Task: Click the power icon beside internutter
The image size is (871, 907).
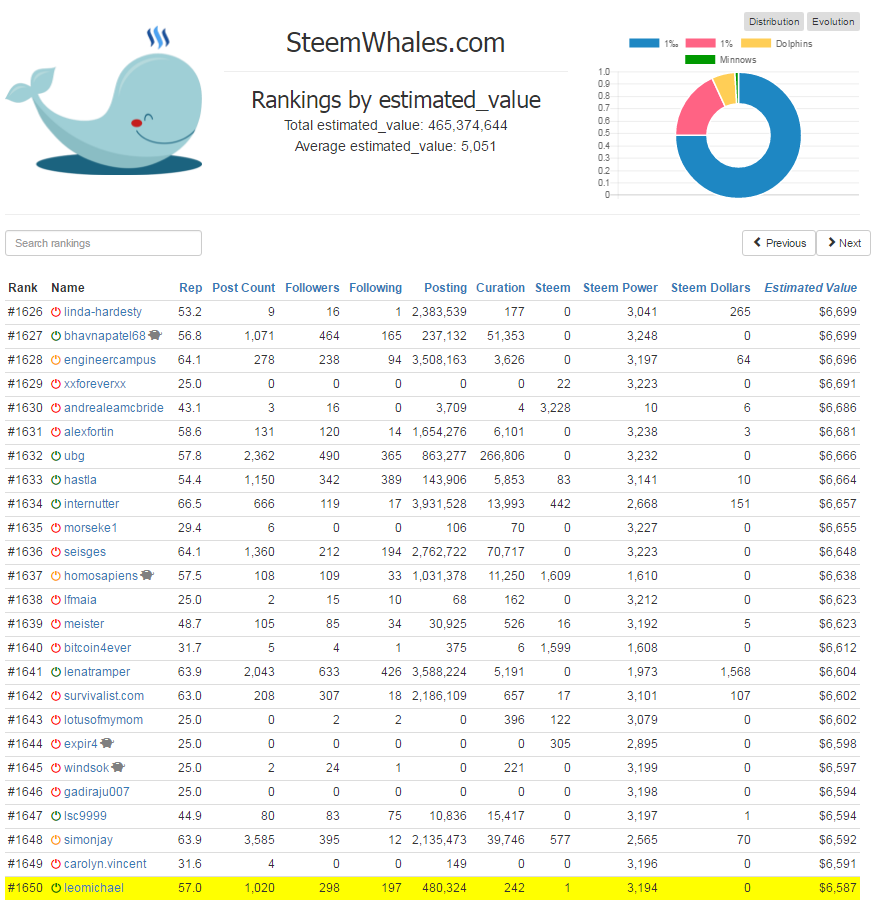Action: (x=56, y=504)
